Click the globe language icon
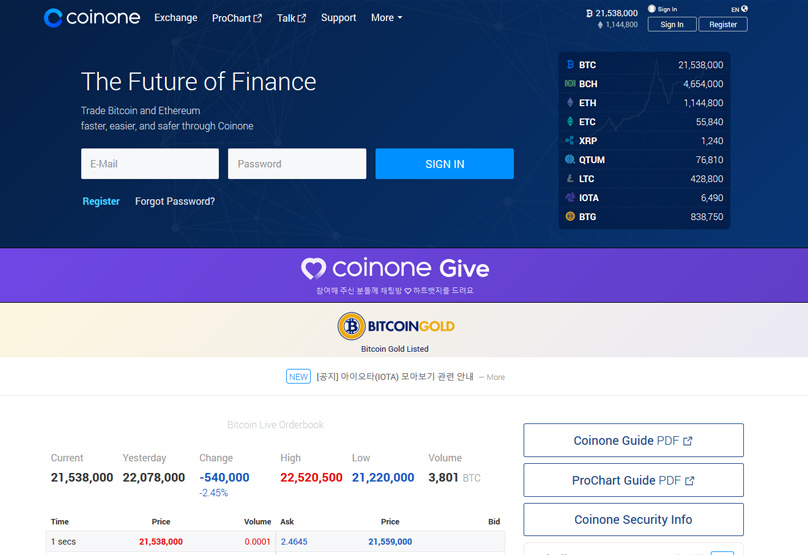The height and width of the screenshot is (555, 808). click(744, 8)
